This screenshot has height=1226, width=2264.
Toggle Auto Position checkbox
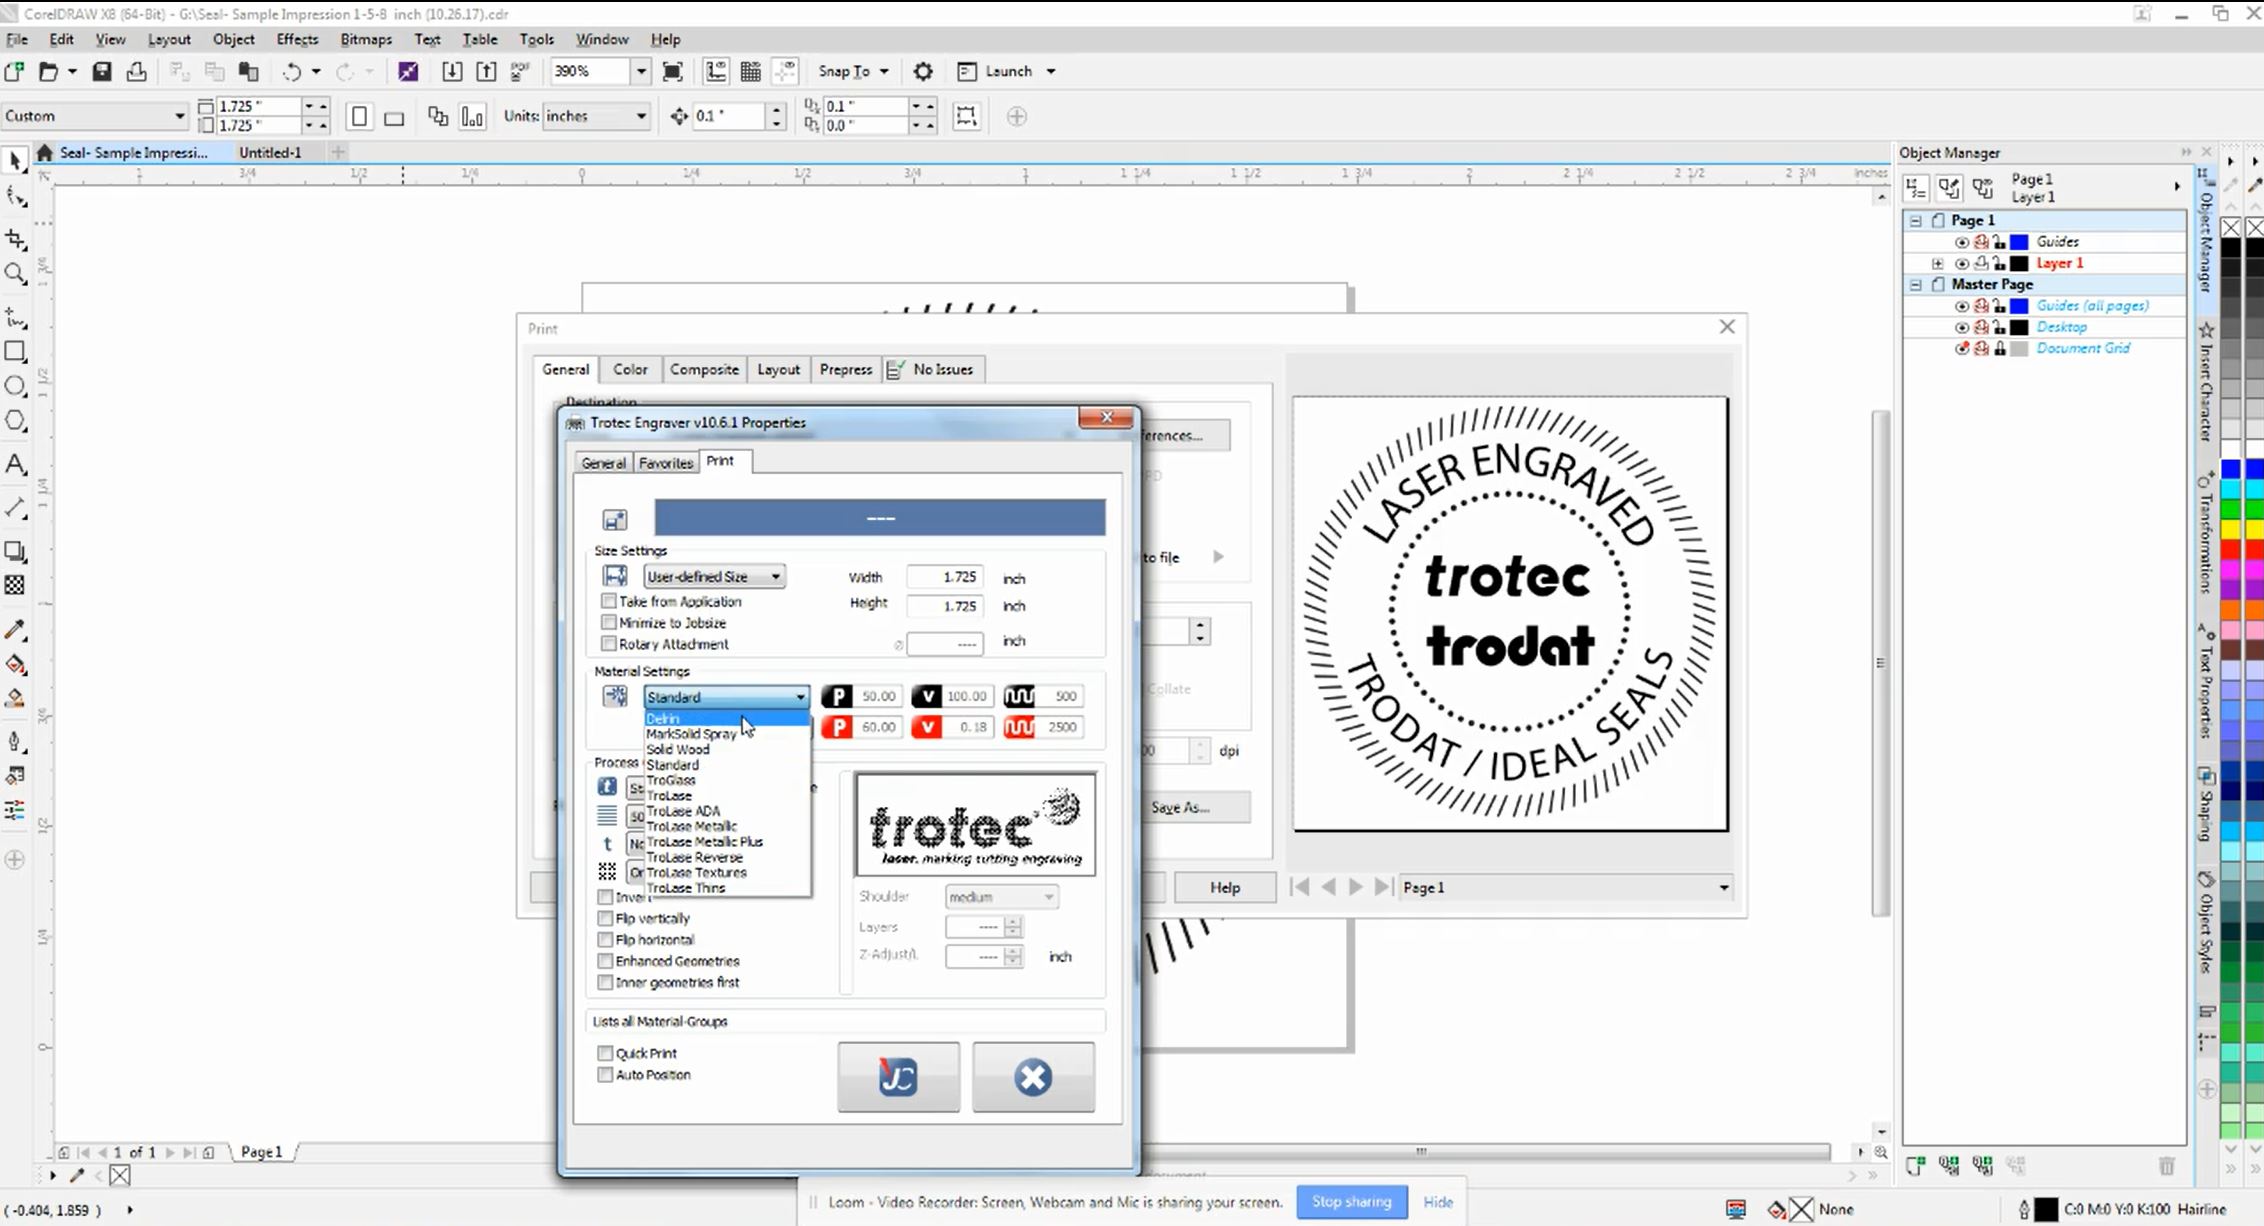coord(605,1074)
